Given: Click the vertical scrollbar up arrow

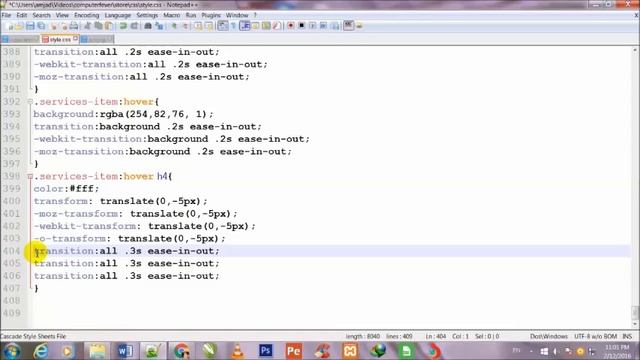Looking at the screenshot, I should [635, 50].
